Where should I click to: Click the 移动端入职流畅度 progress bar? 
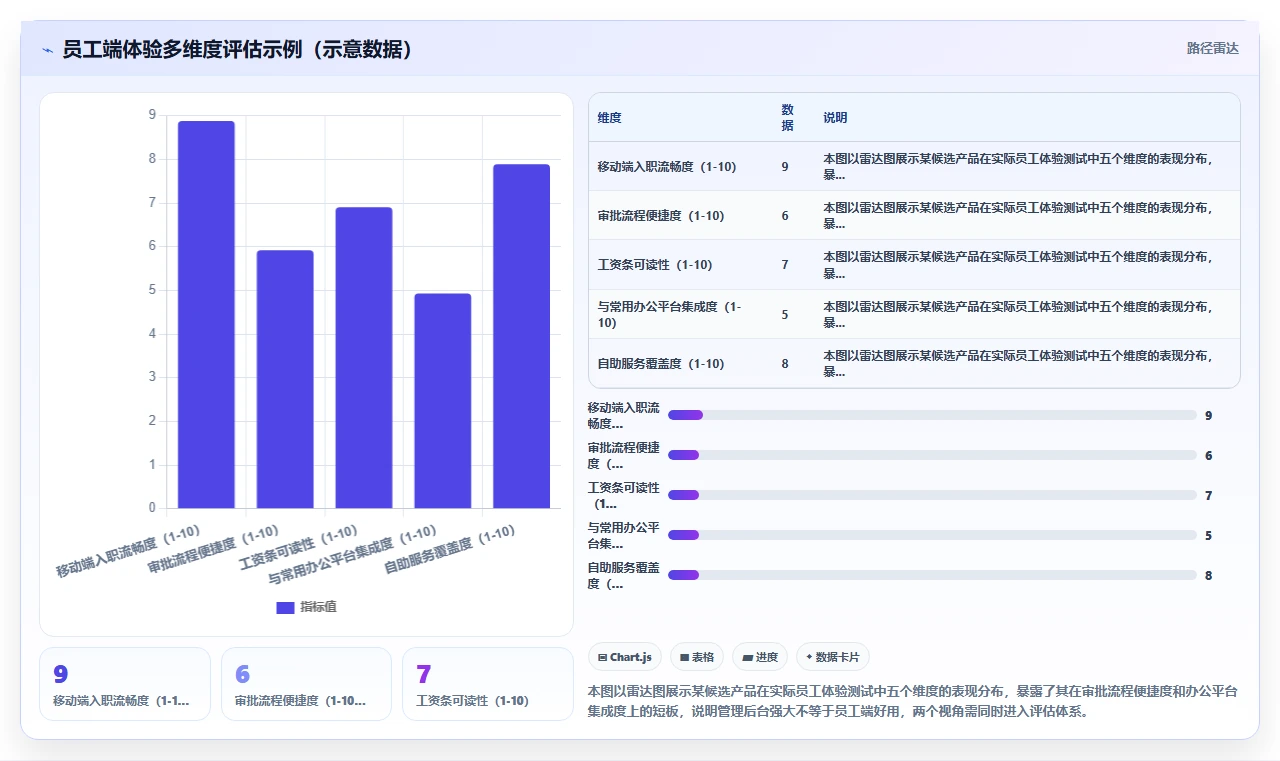tap(932, 415)
